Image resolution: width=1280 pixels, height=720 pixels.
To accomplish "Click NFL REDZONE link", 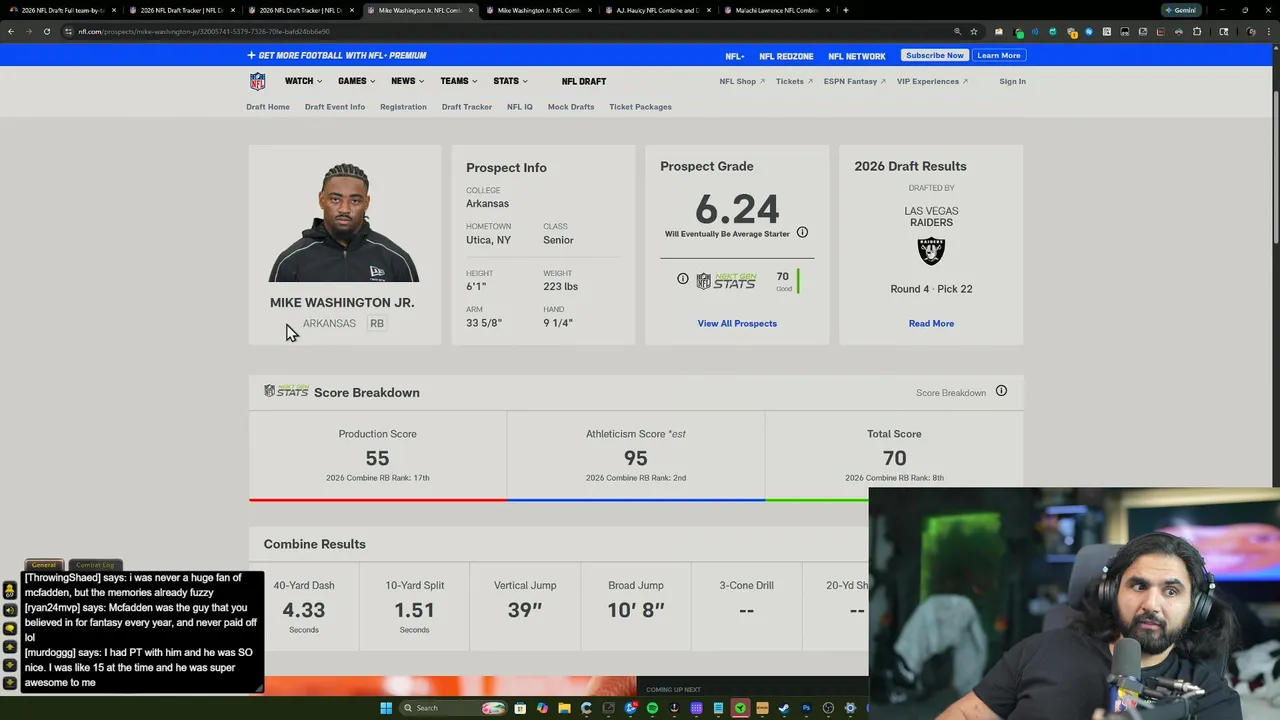I will (786, 56).
